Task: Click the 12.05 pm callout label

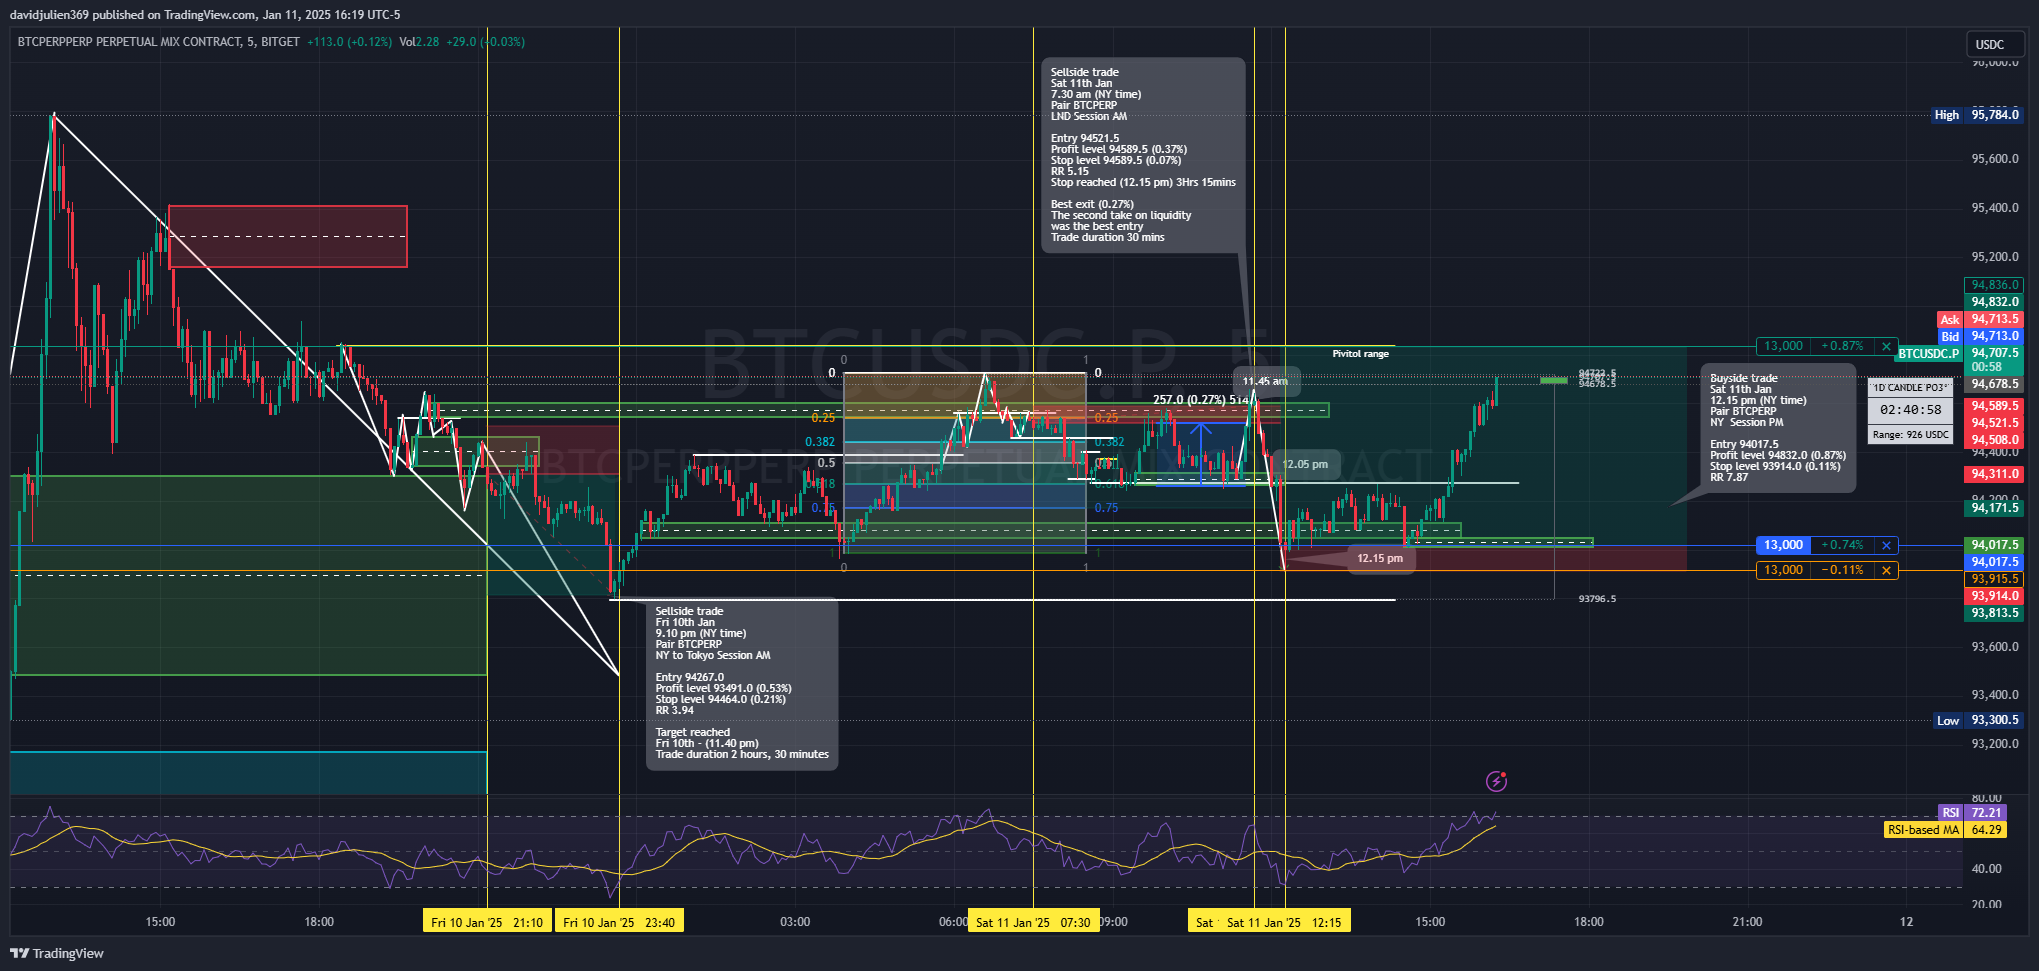Action: (x=1305, y=464)
